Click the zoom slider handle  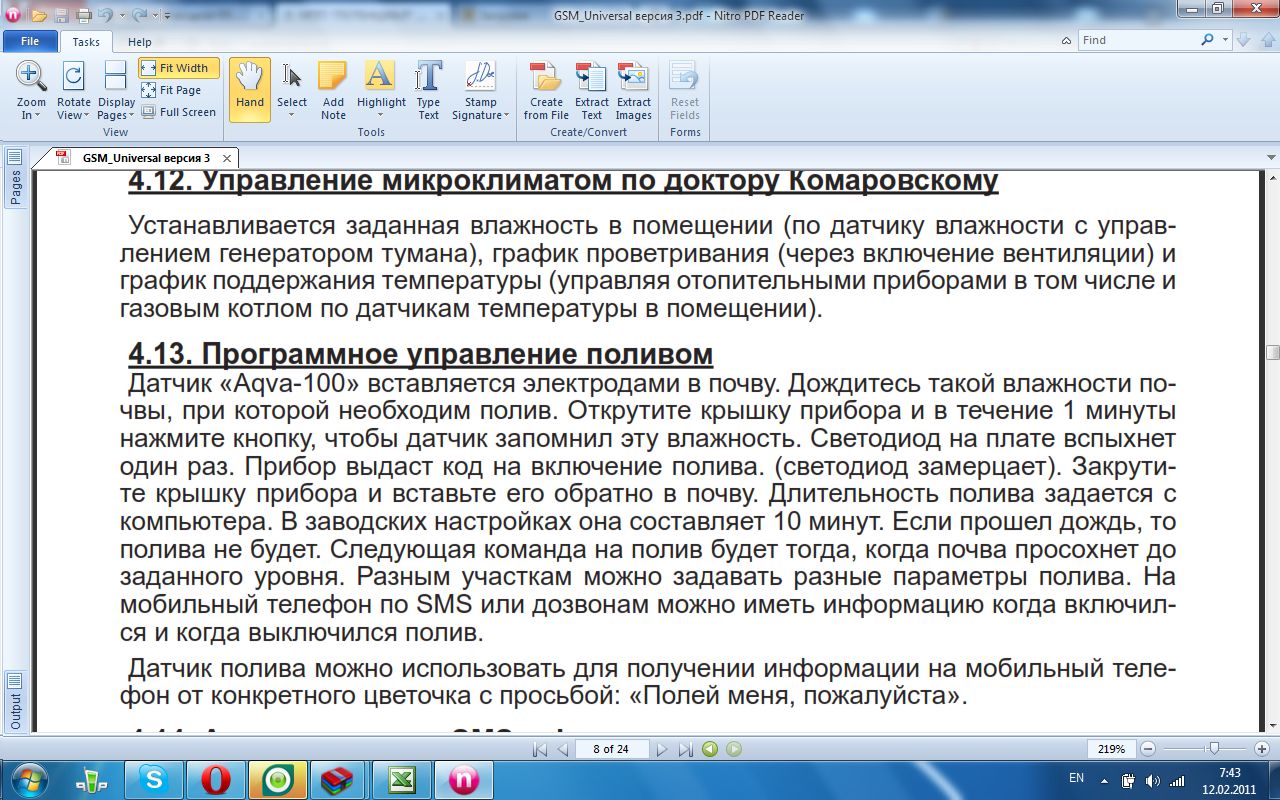[x=1213, y=748]
